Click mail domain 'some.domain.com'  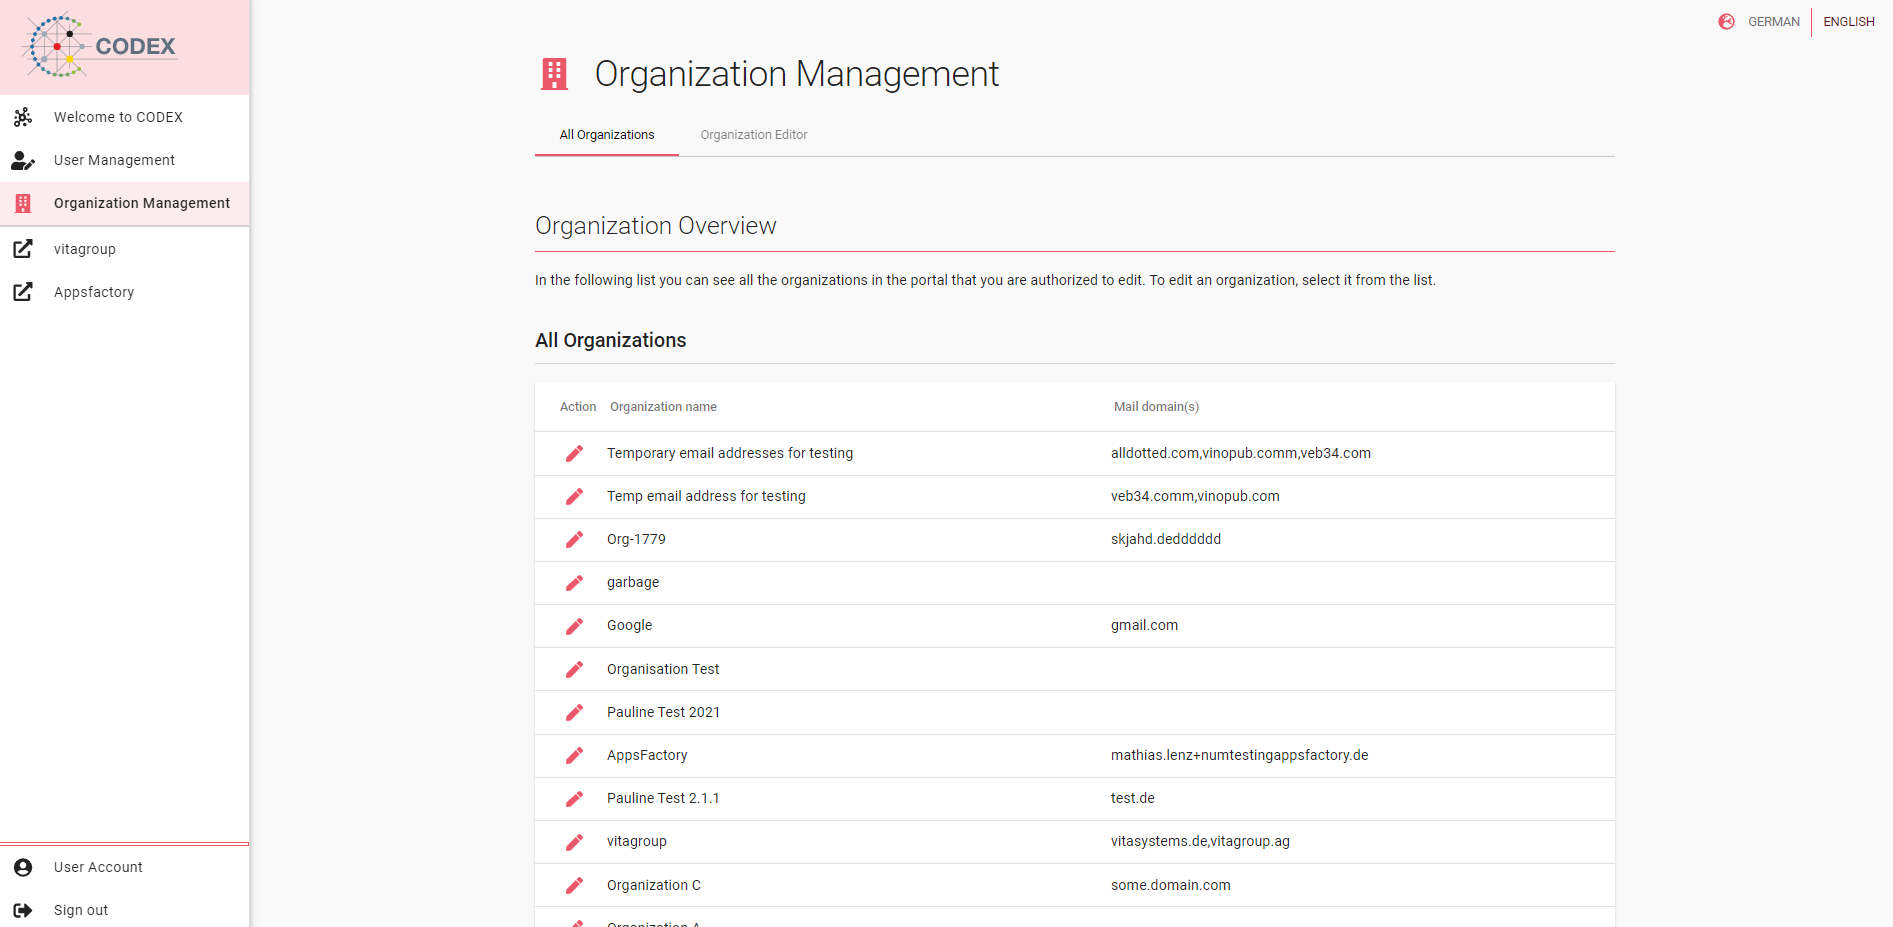pos(1171,885)
